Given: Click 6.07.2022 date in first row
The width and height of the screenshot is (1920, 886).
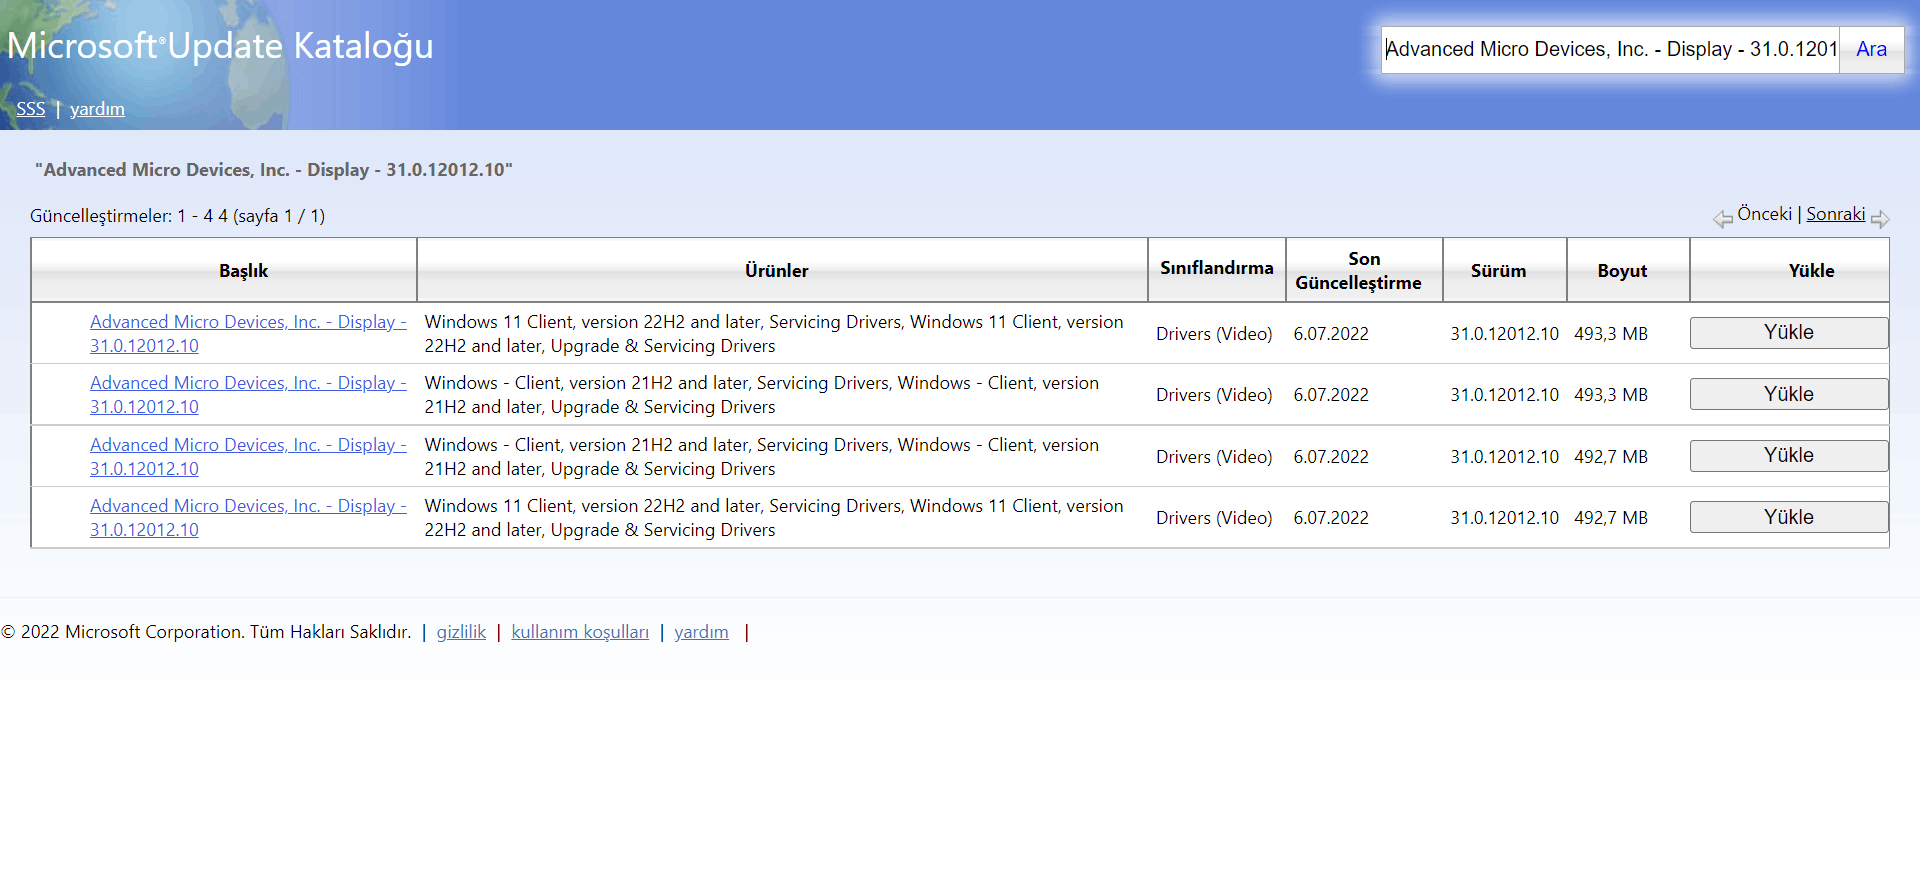Looking at the screenshot, I should (x=1331, y=334).
